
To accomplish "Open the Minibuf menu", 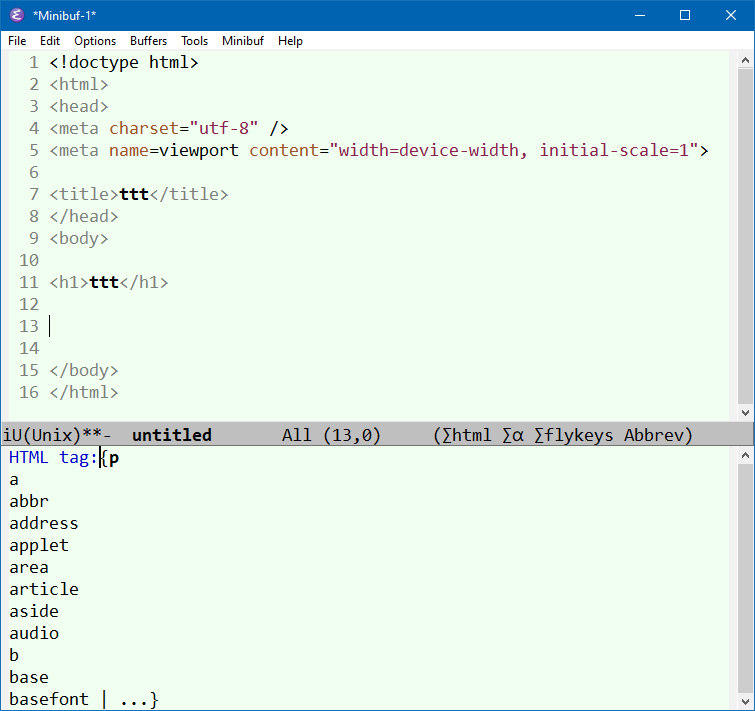I will [x=243, y=41].
